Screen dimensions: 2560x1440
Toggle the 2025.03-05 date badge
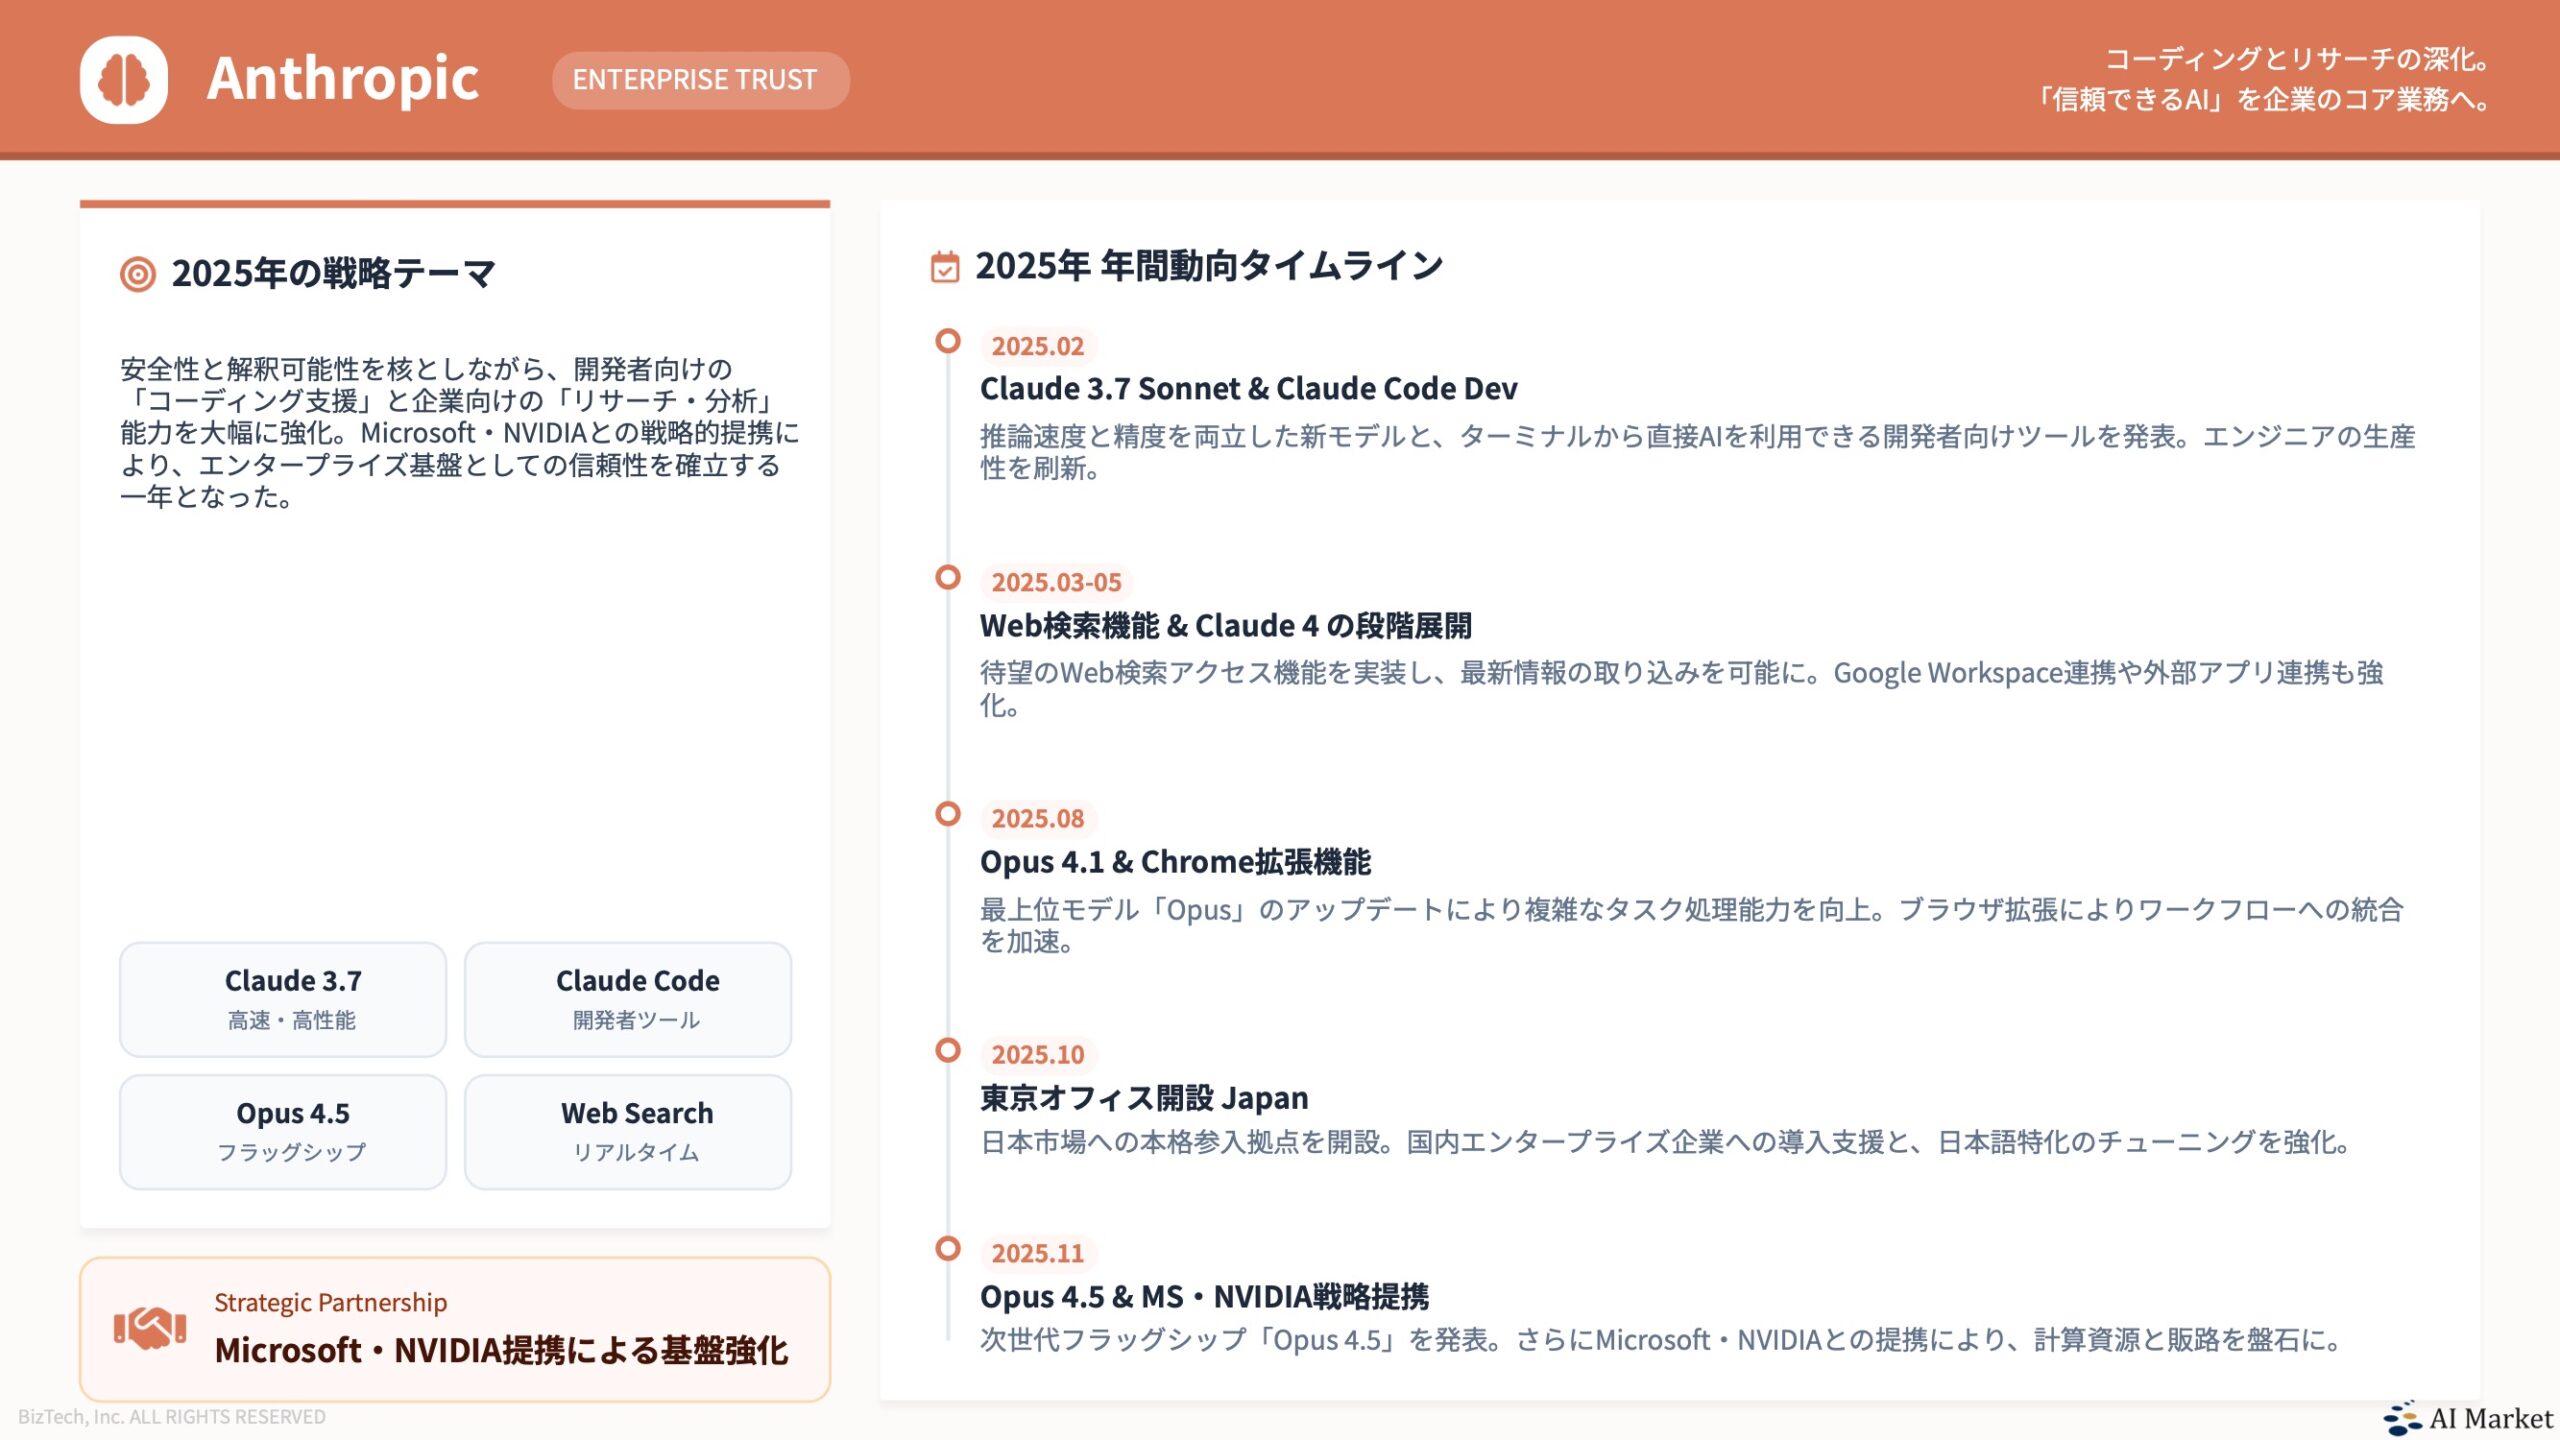pyautogui.click(x=1054, y=581)
